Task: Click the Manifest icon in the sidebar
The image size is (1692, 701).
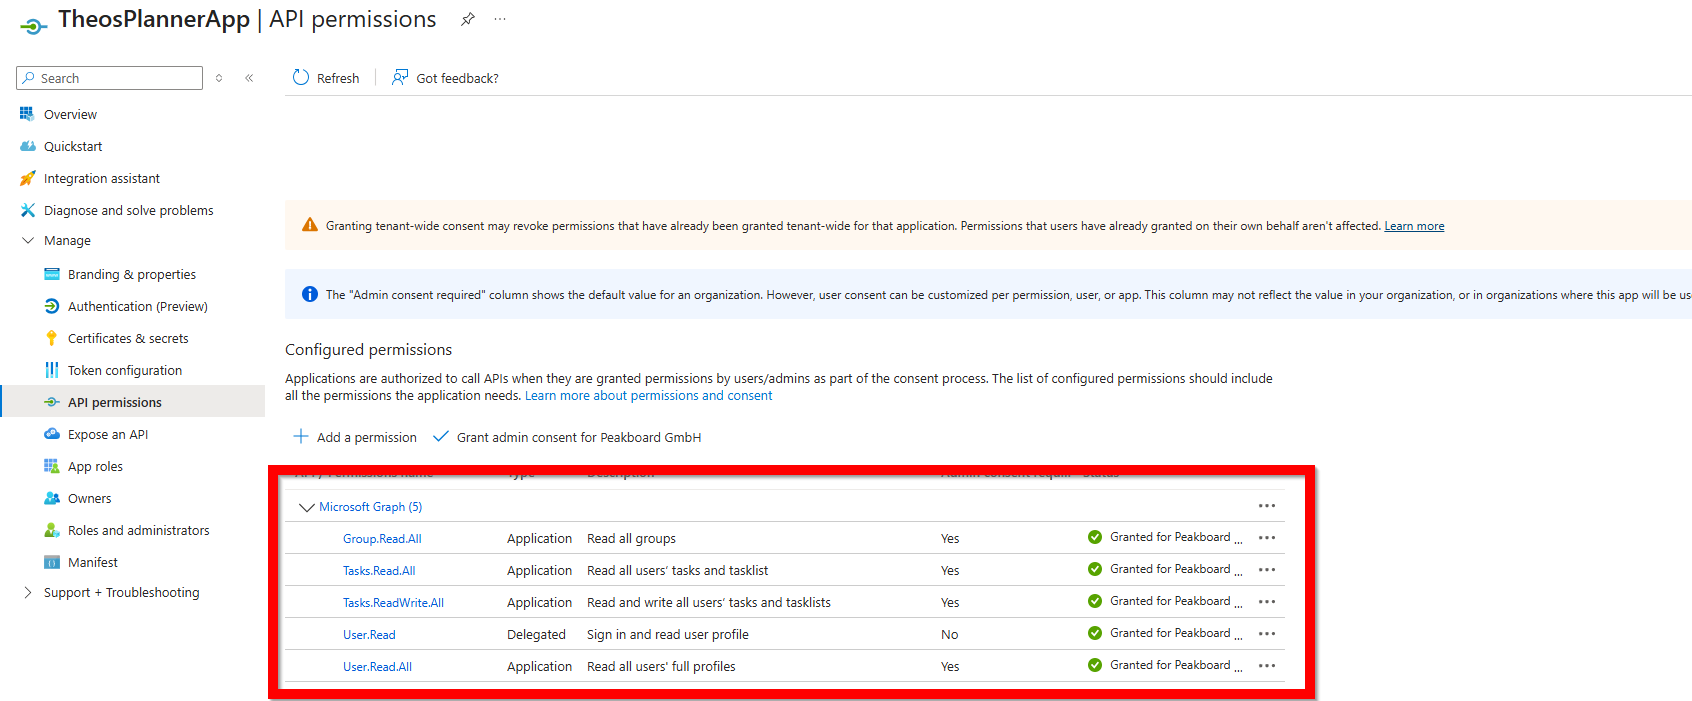Action: click(x=52, y=562)
